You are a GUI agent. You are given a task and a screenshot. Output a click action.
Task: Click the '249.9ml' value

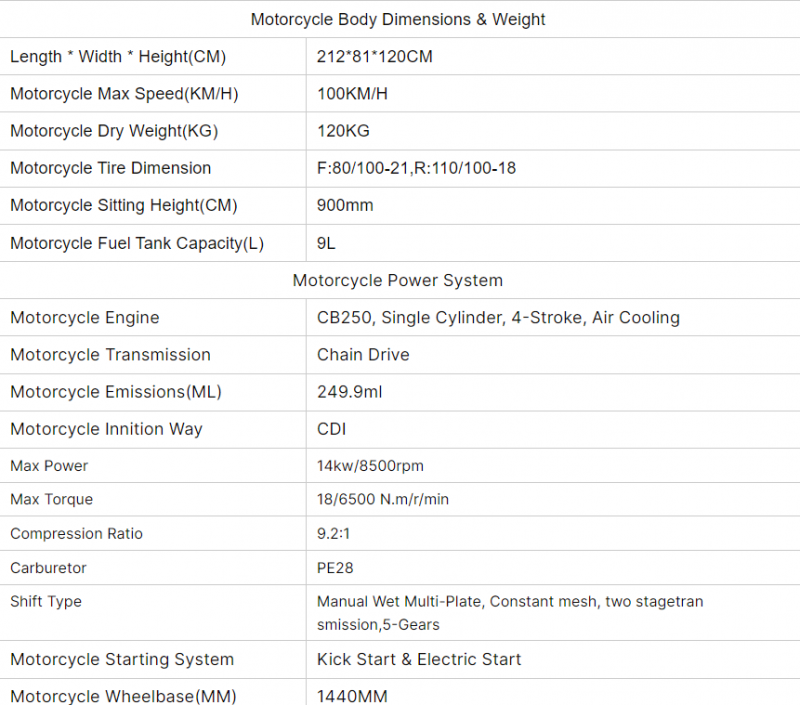point(349,392)
